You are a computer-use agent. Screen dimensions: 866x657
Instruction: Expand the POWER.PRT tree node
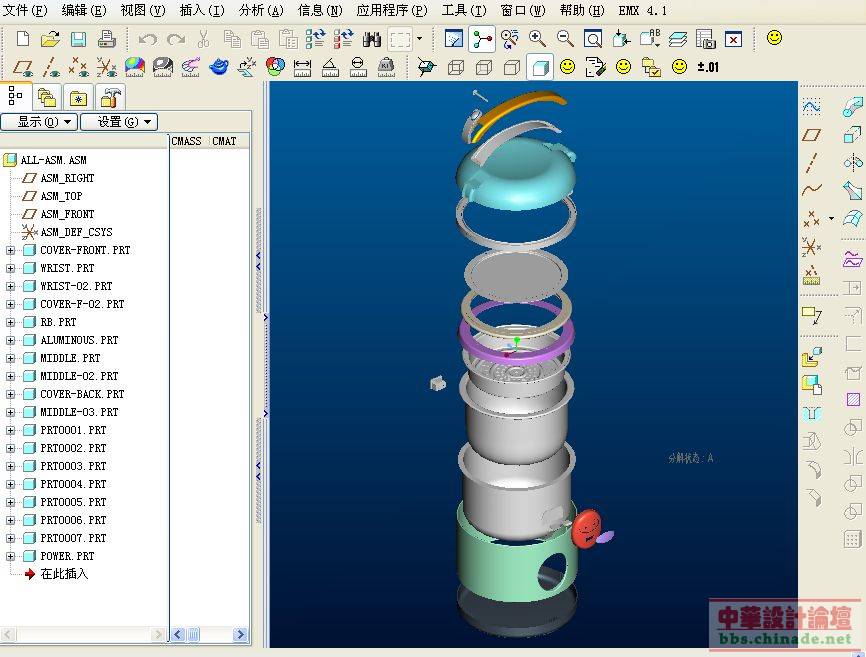[11, 556]
